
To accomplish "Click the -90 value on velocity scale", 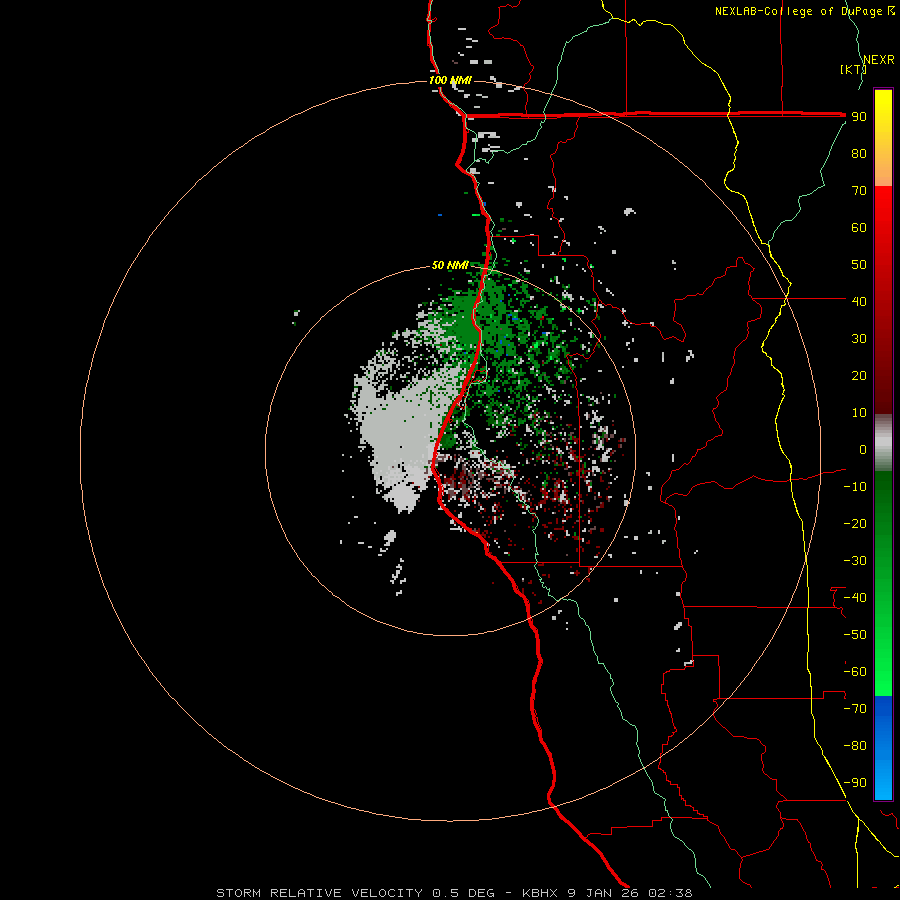I will (x=855, y=783).
